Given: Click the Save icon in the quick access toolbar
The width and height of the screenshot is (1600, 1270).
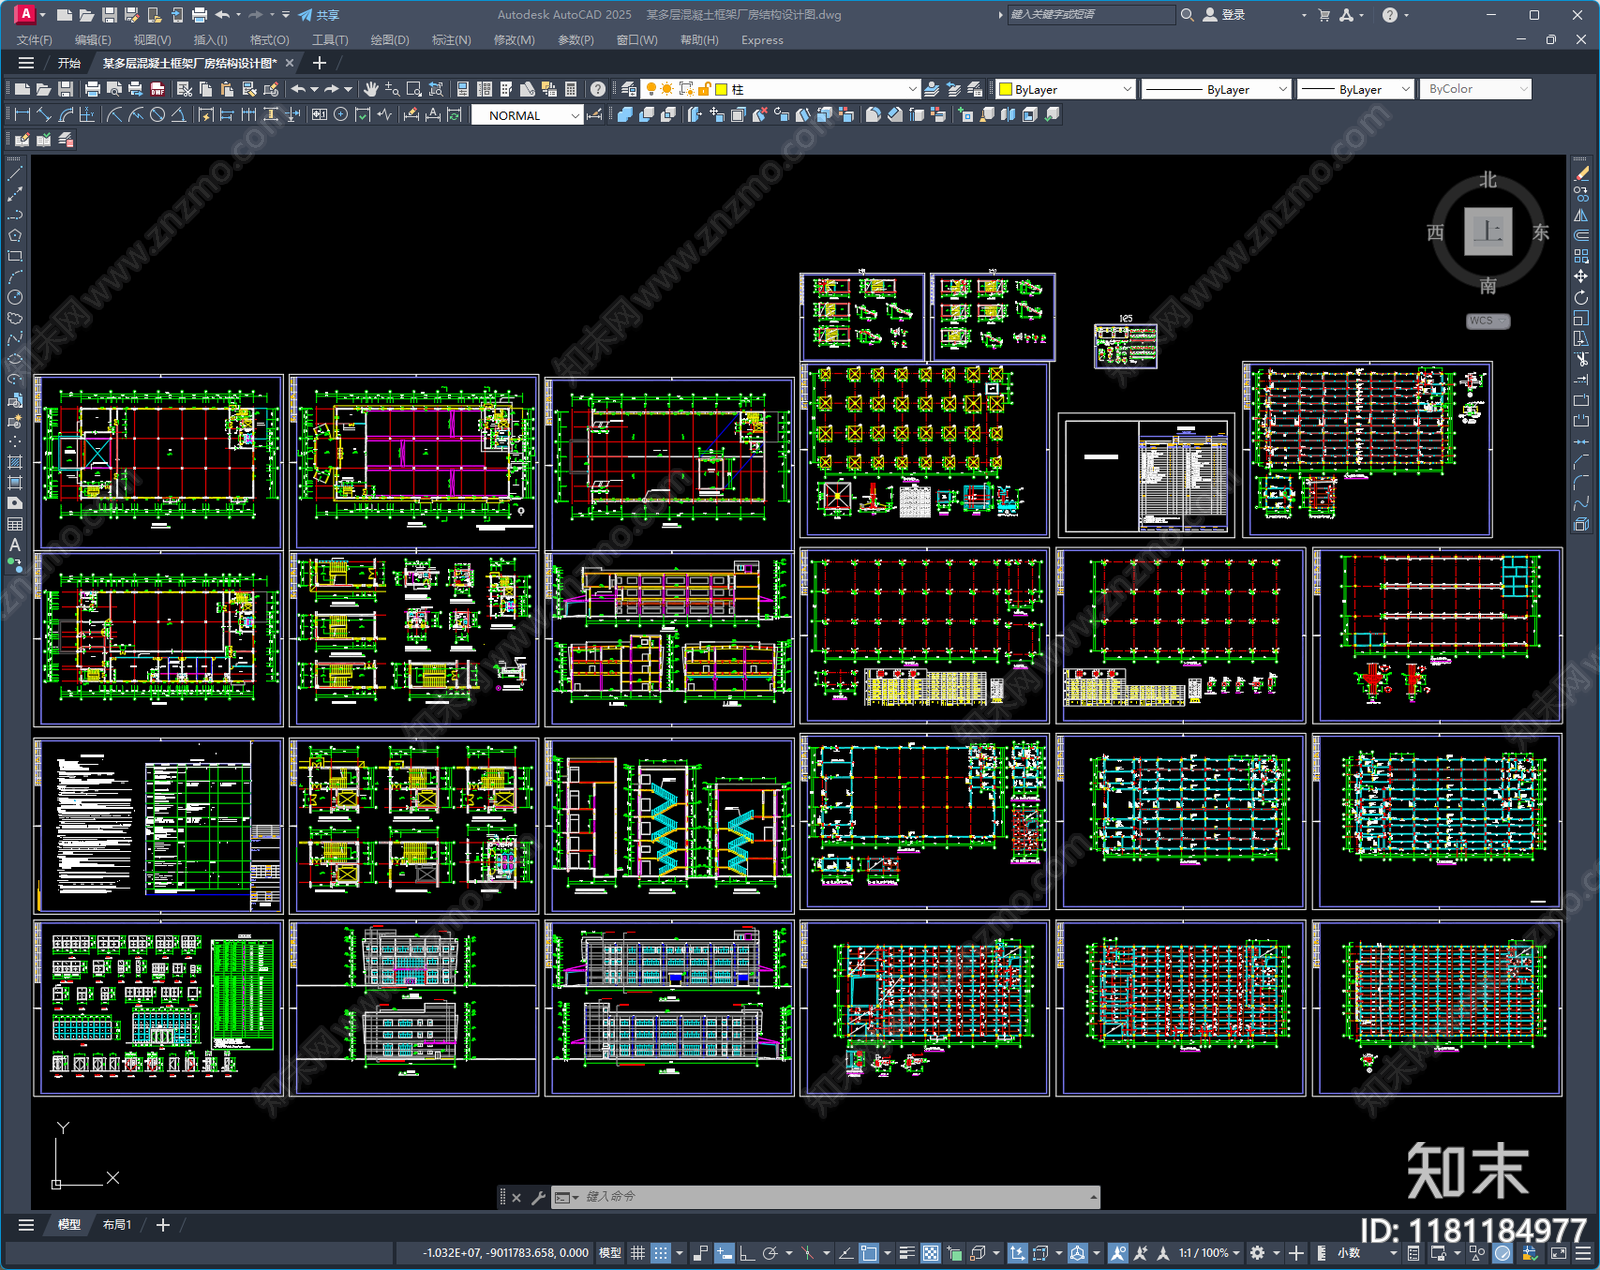Looking at the screenshot, I should [x=109, y=15].
